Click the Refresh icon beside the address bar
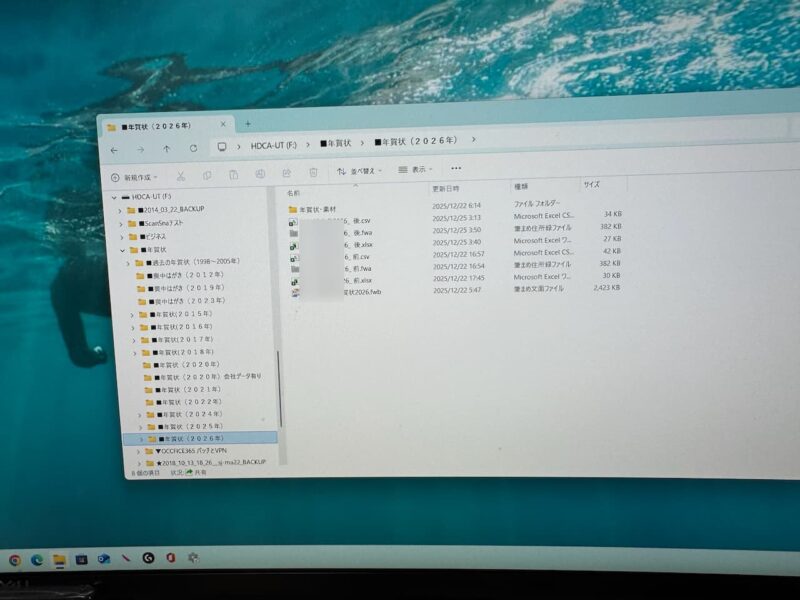This screenshot has height=600, width=800. point(193,148)
